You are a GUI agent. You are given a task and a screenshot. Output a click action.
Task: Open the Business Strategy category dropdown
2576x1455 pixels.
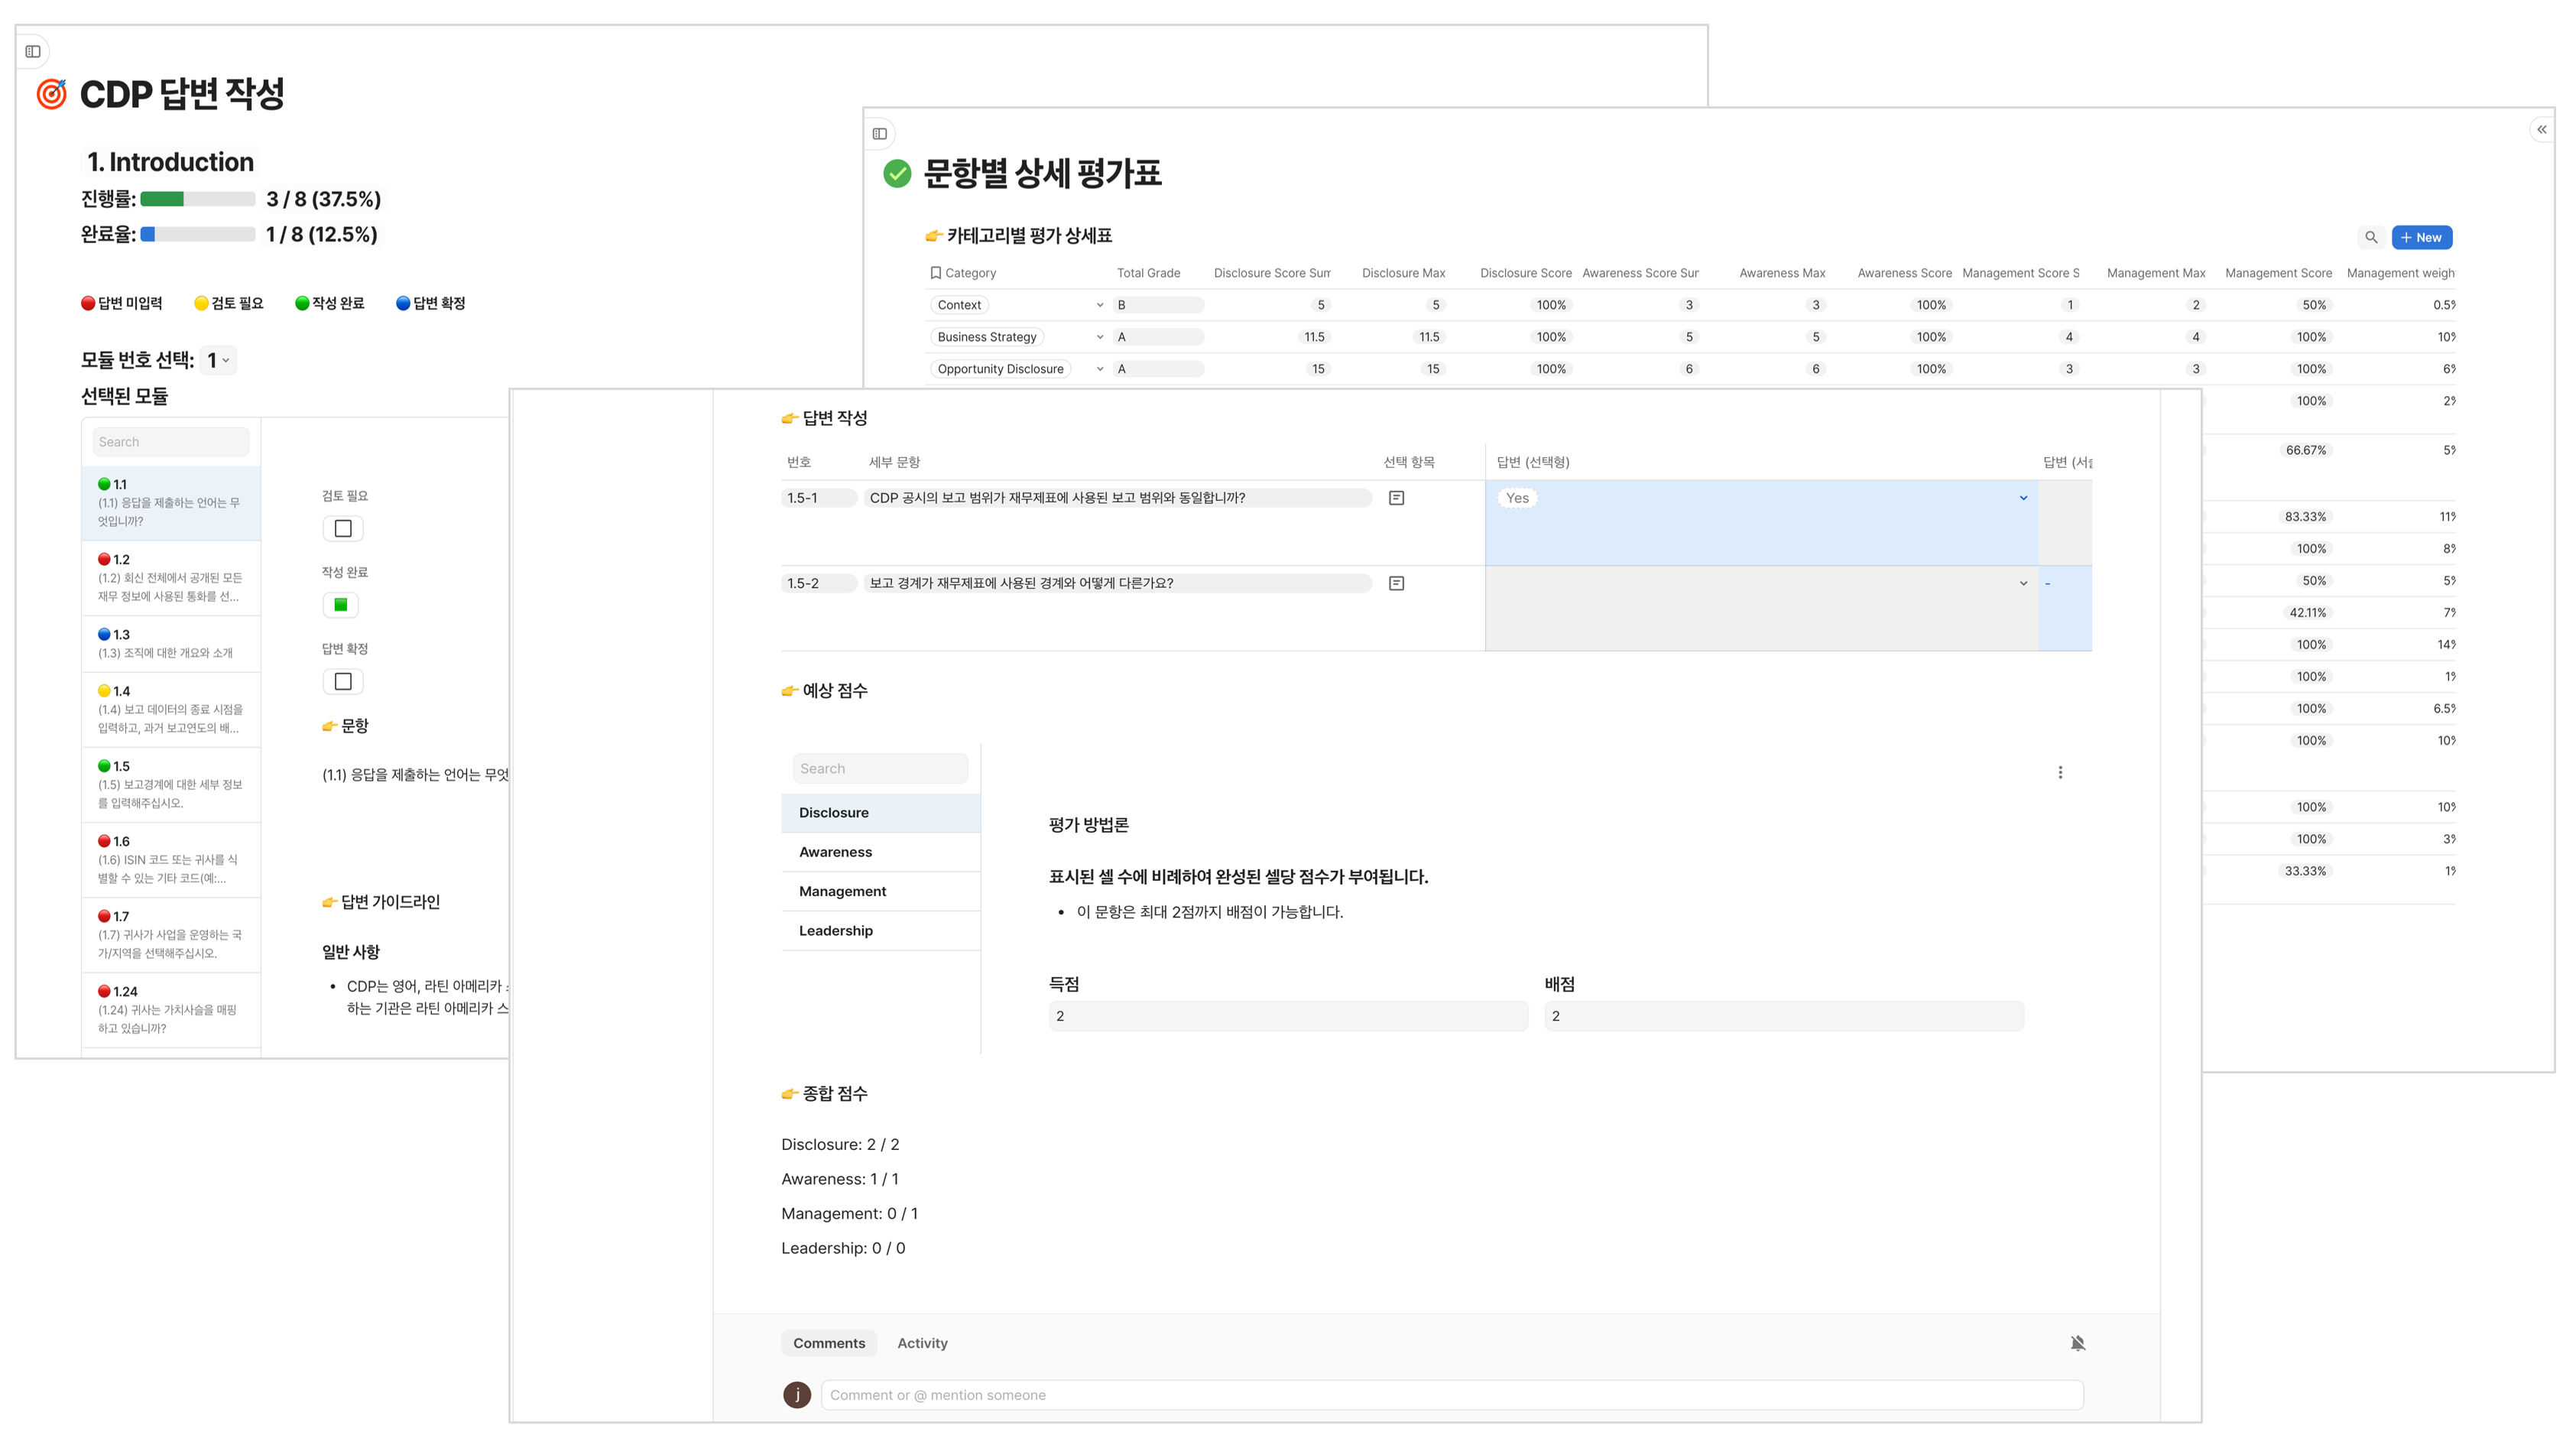[x=1099, y=337]
